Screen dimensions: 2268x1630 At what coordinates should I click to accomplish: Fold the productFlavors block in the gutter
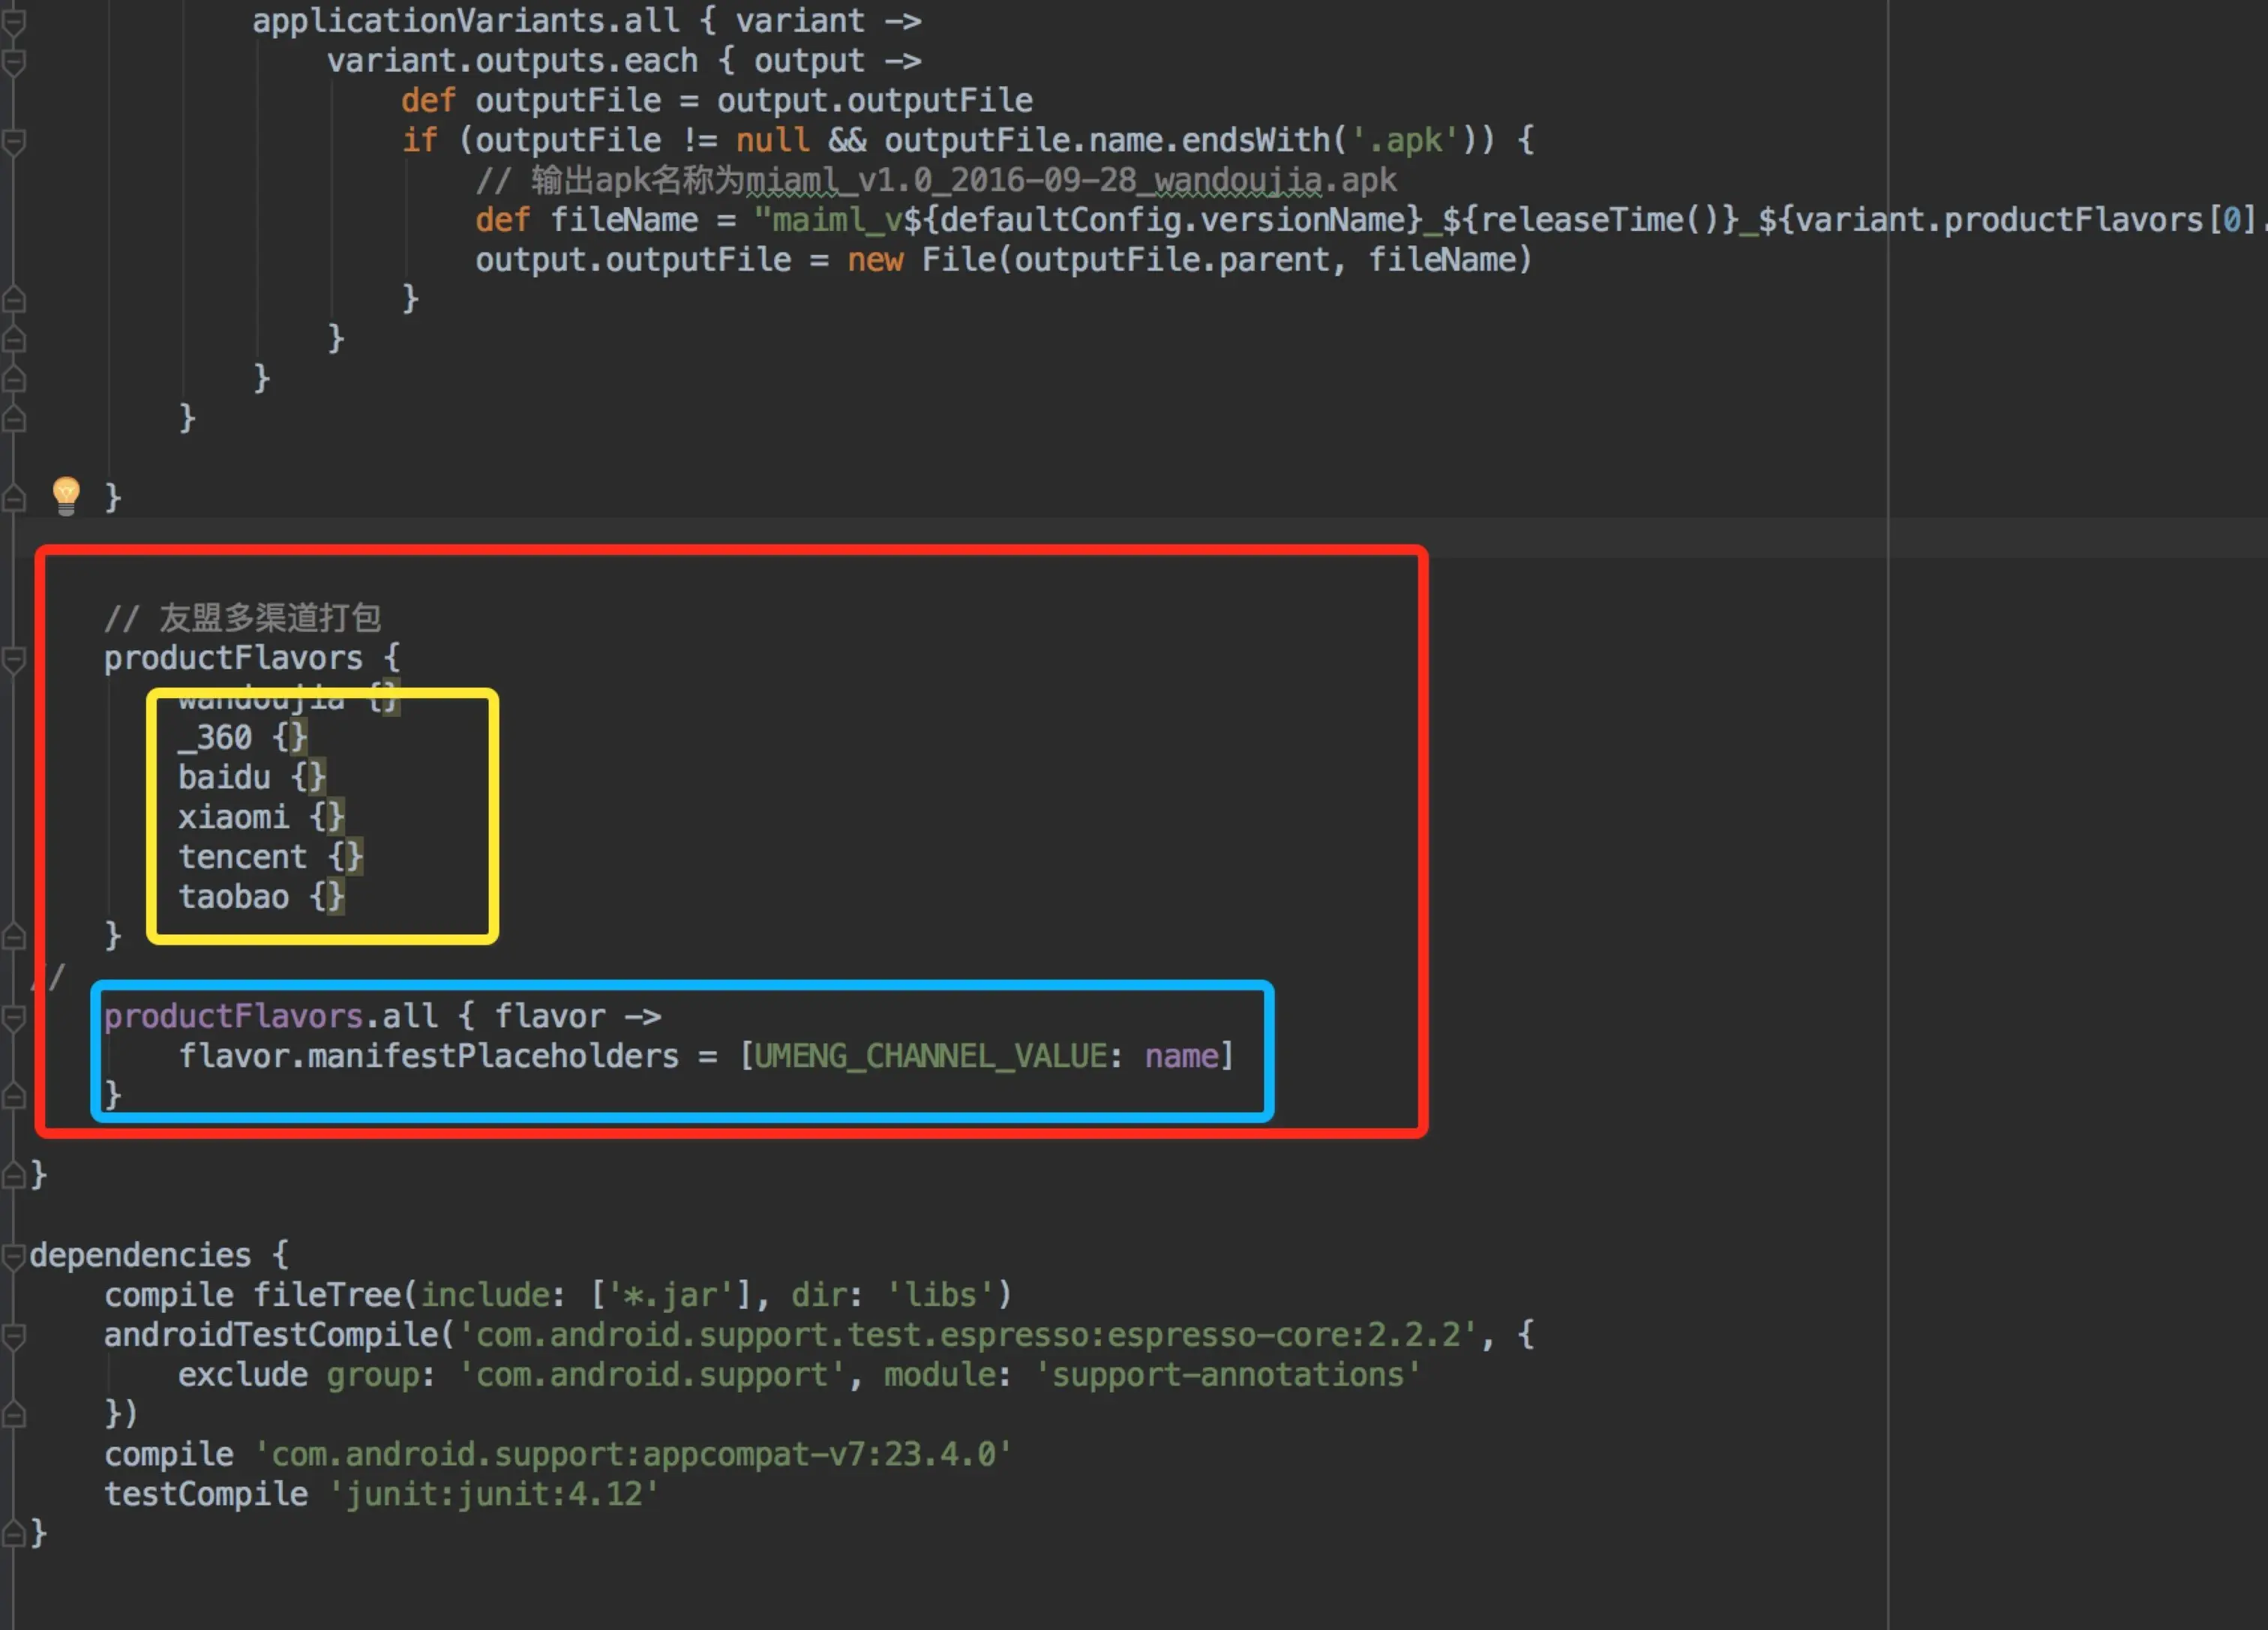(x=13, y=659)
